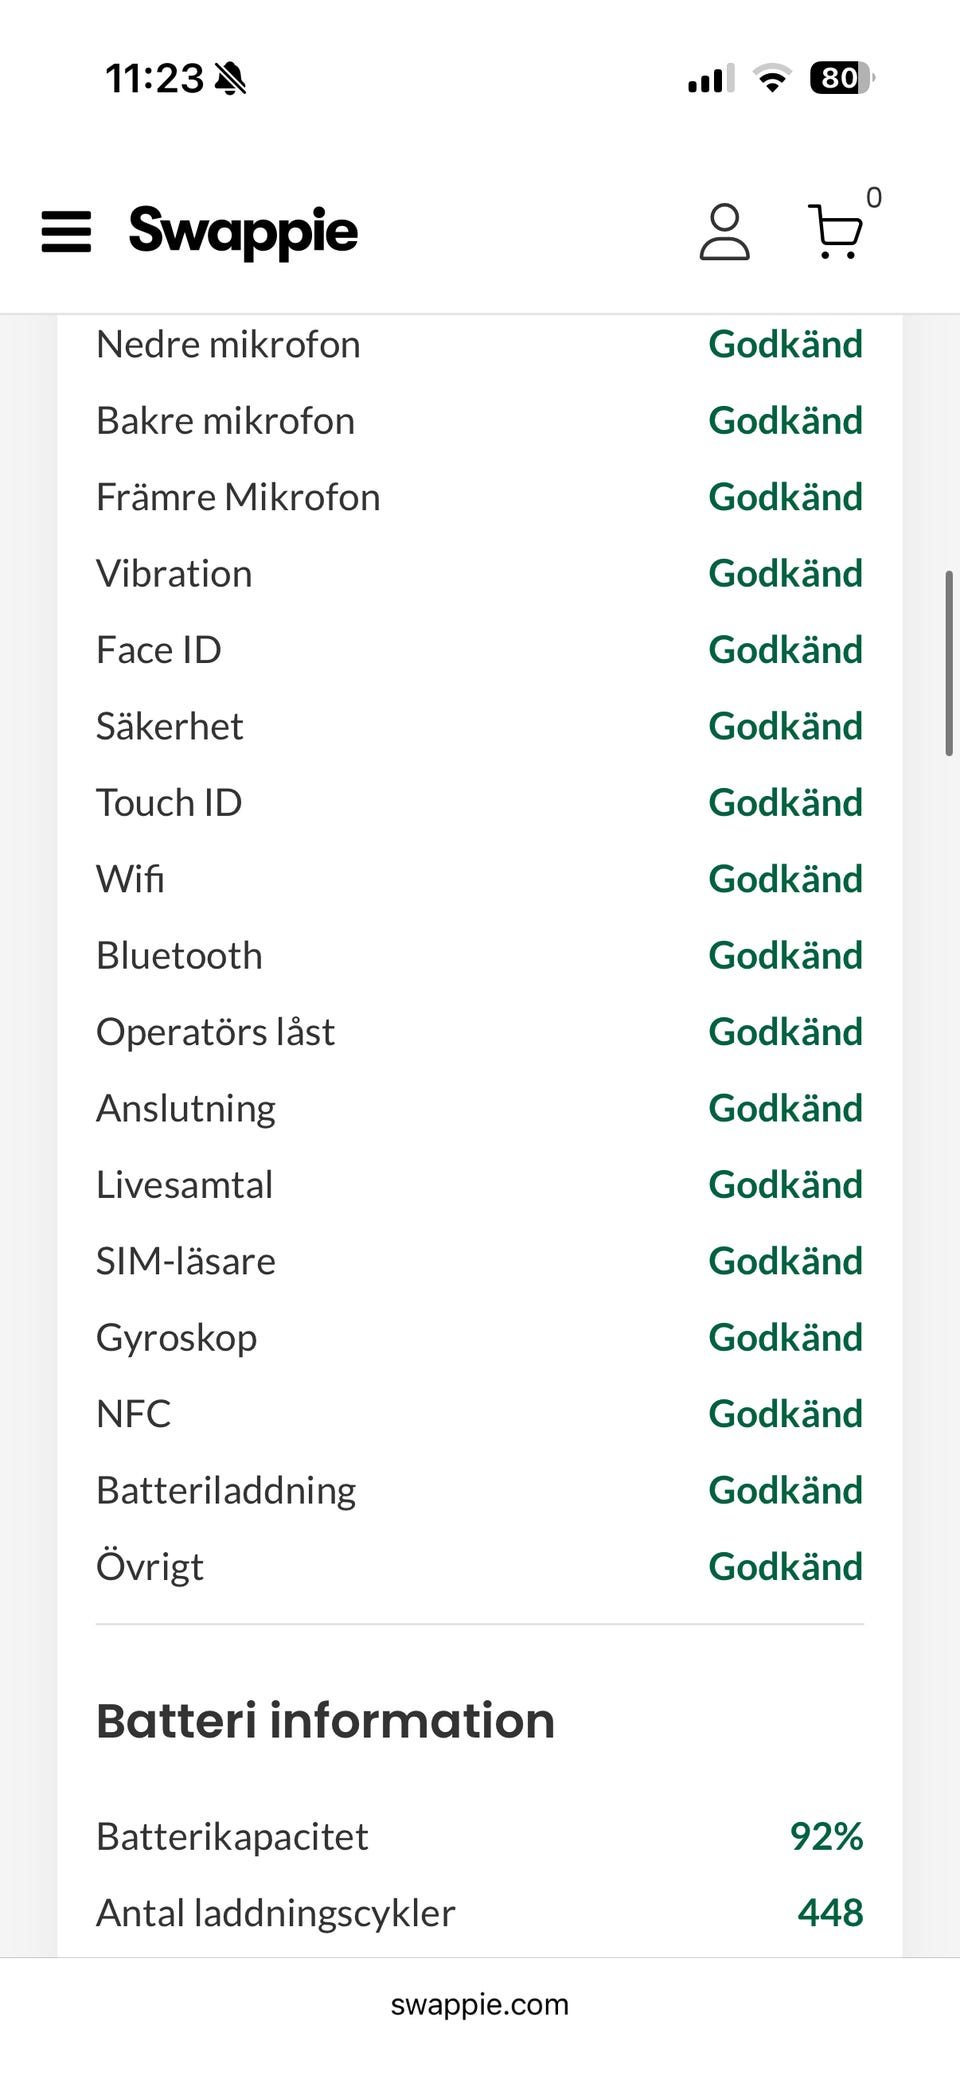Tap Godkänd status next to Bluetooth
The image size is (960, 2087).
[785, 956]
